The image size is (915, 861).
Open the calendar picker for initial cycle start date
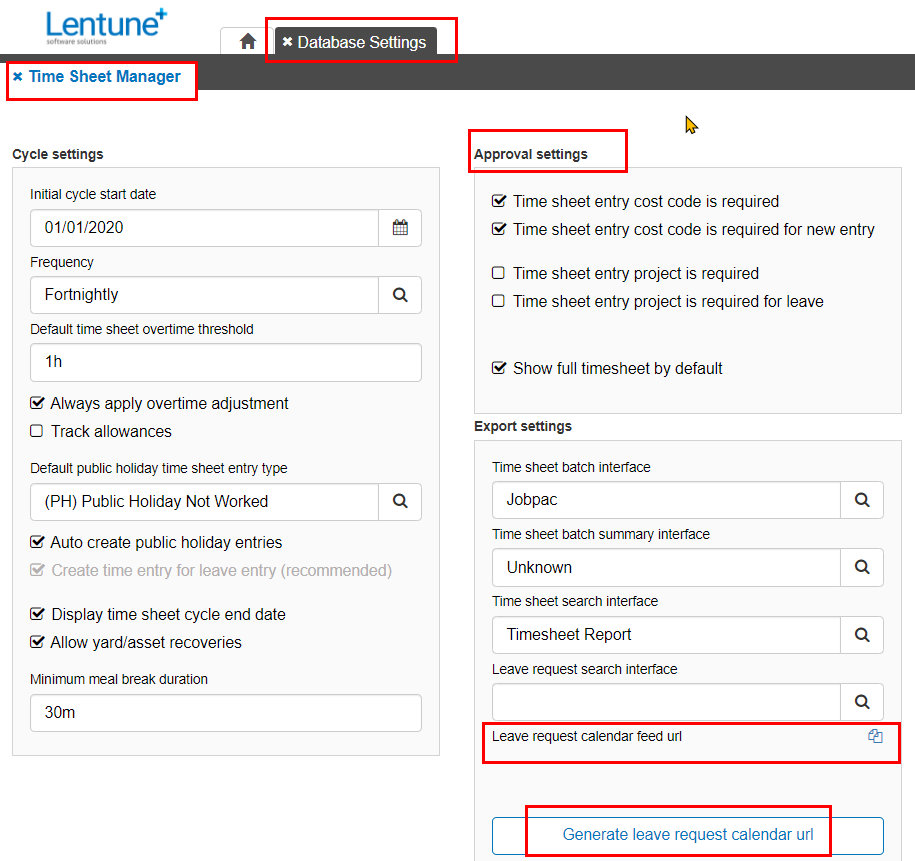(400, 228)
